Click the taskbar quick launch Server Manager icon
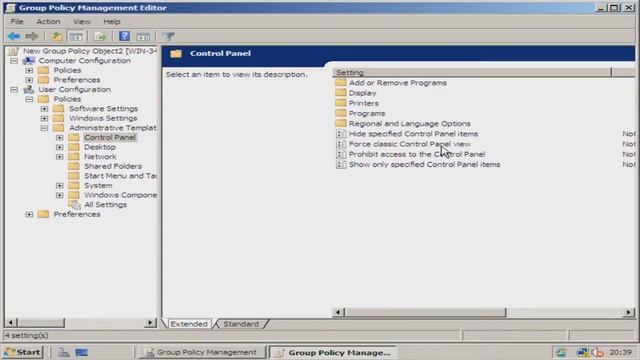The width and height of the screenshot is (640, 360). (x=63, y=352)
